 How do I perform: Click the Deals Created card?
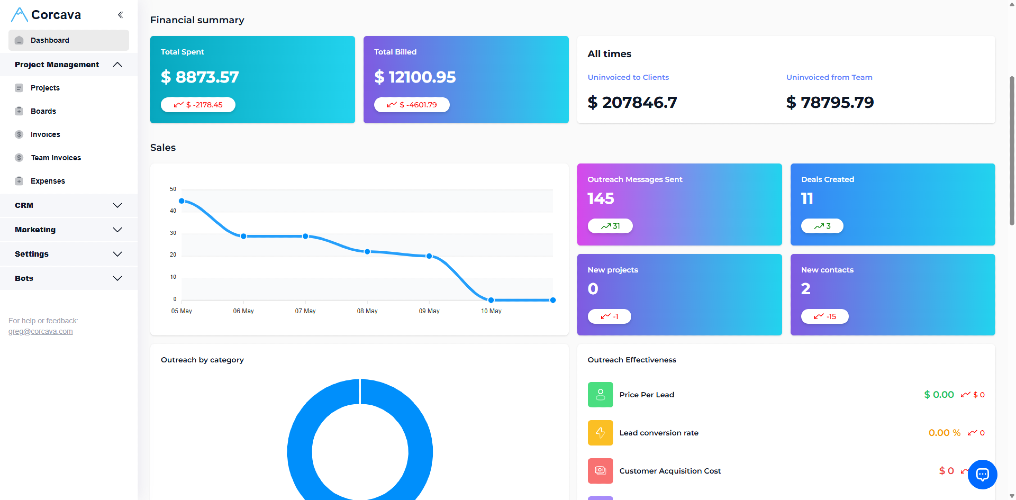coord(893,205)
